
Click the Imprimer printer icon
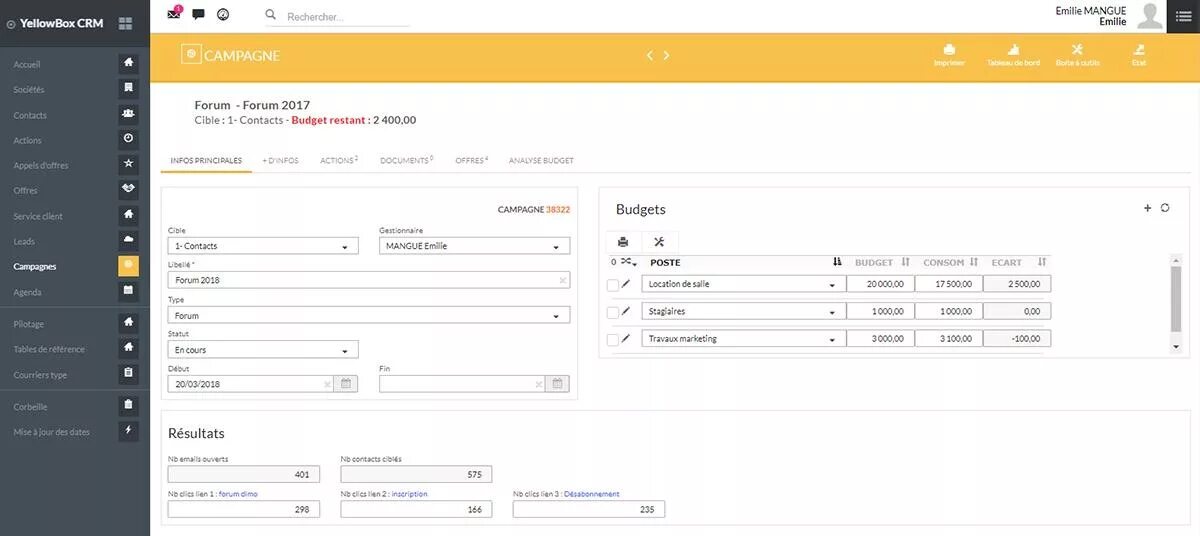point(948,50)
